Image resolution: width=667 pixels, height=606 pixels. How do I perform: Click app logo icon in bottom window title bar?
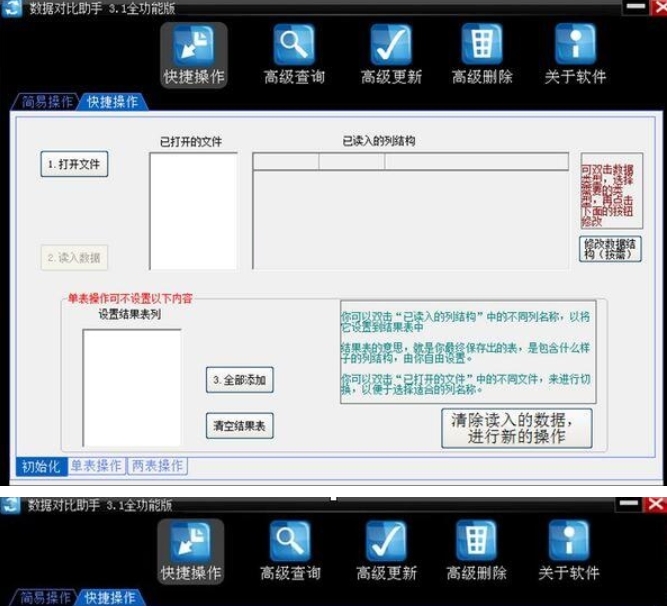10,505
